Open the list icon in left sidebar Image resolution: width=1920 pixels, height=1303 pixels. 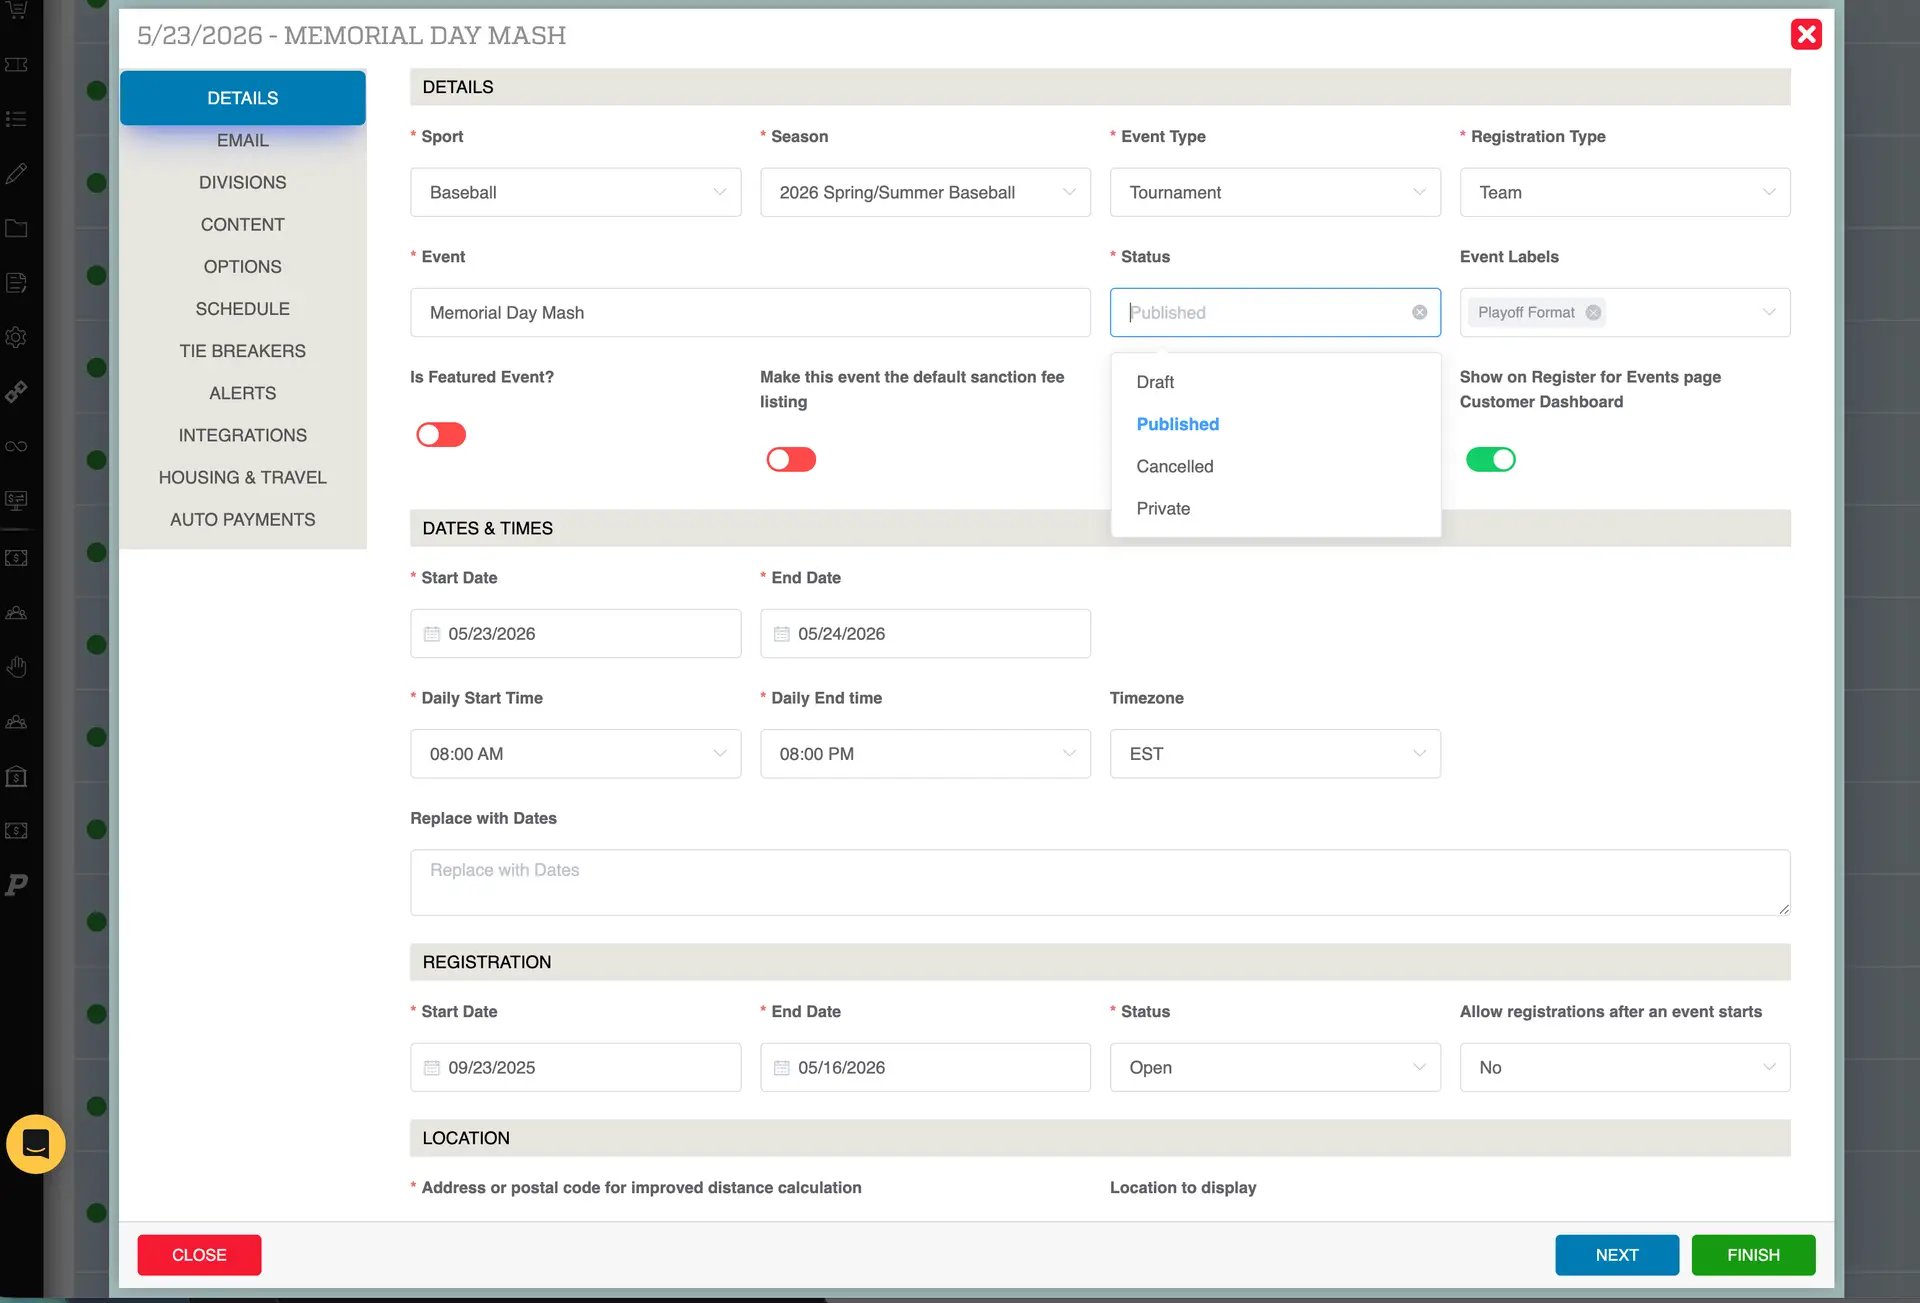[16, 119]
